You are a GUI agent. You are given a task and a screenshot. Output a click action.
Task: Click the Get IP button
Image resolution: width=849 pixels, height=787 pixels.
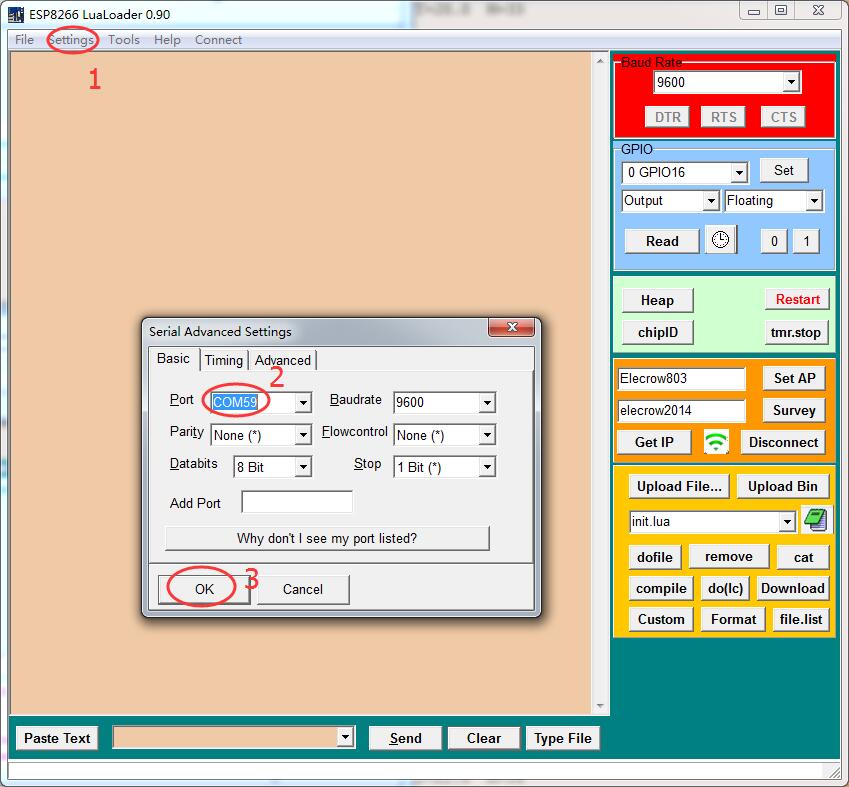coord(654,442)
